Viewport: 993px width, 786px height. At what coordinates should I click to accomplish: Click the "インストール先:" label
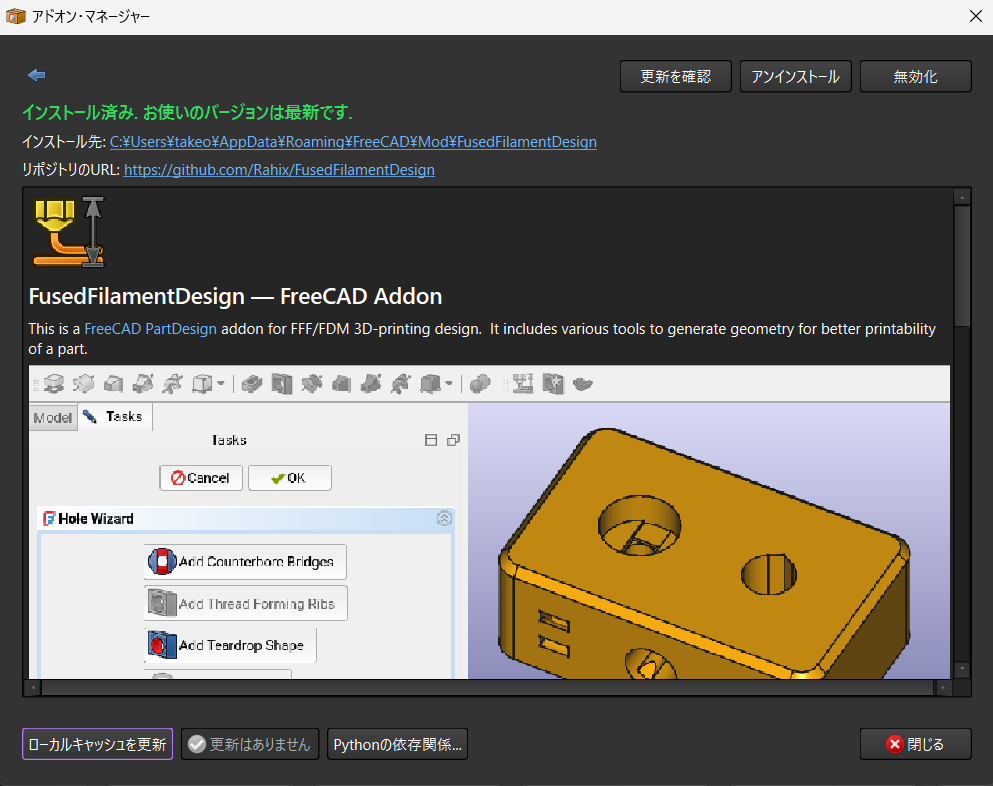pyautogui.click(x=64, y=142)
